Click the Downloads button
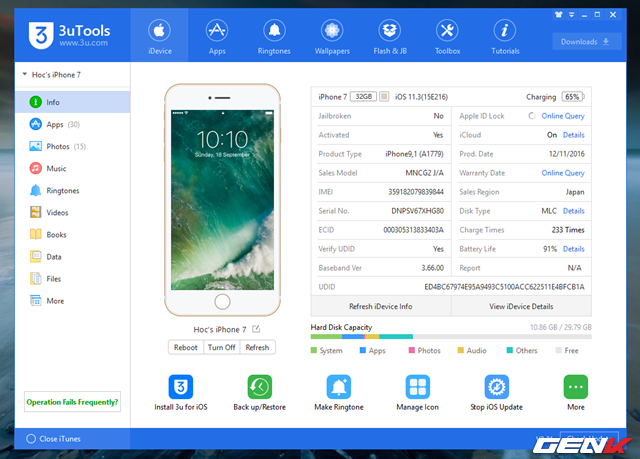The image size is (640, 459). [x=587, y=42]
